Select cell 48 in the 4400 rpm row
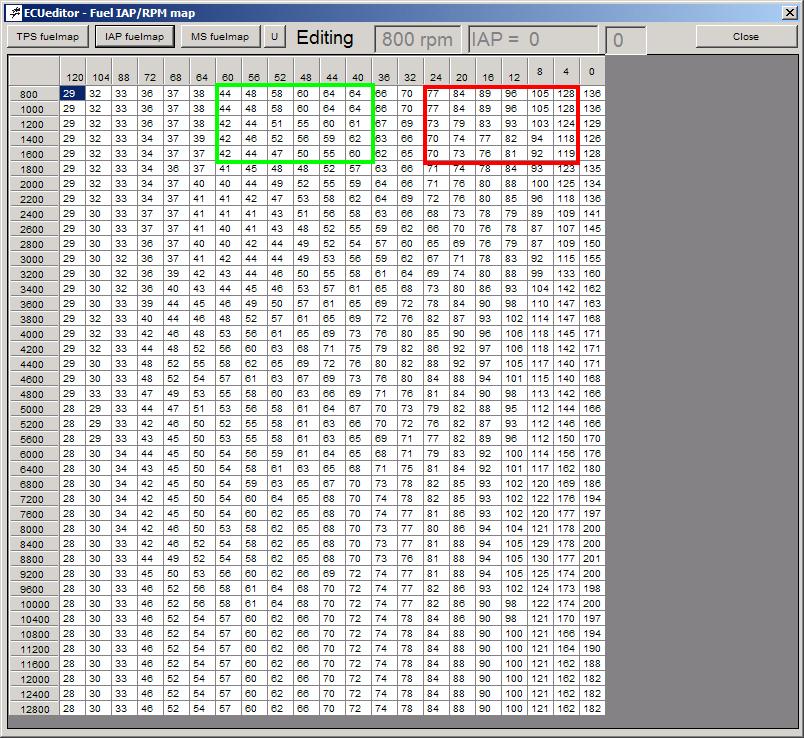Screen dimensions: 804x738 151,364
